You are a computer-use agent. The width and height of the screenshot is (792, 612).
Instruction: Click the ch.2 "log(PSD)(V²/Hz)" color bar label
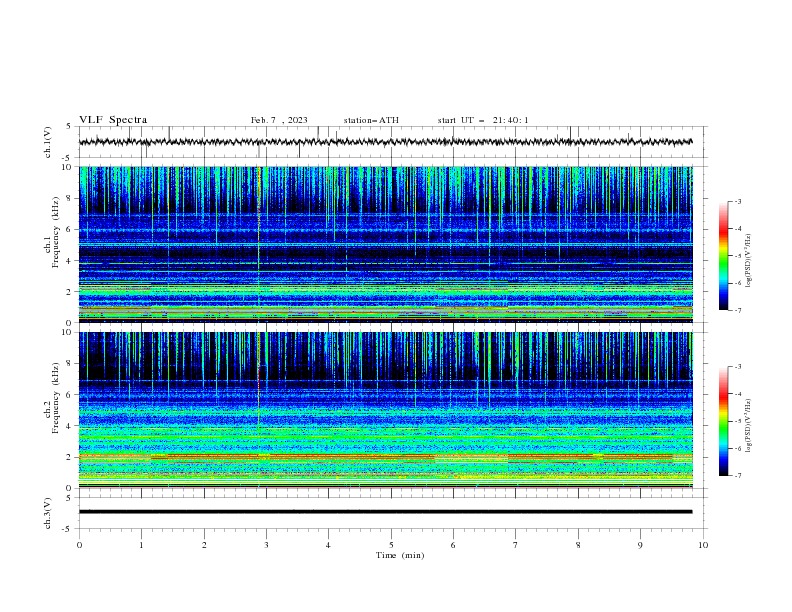coord(748,426)
